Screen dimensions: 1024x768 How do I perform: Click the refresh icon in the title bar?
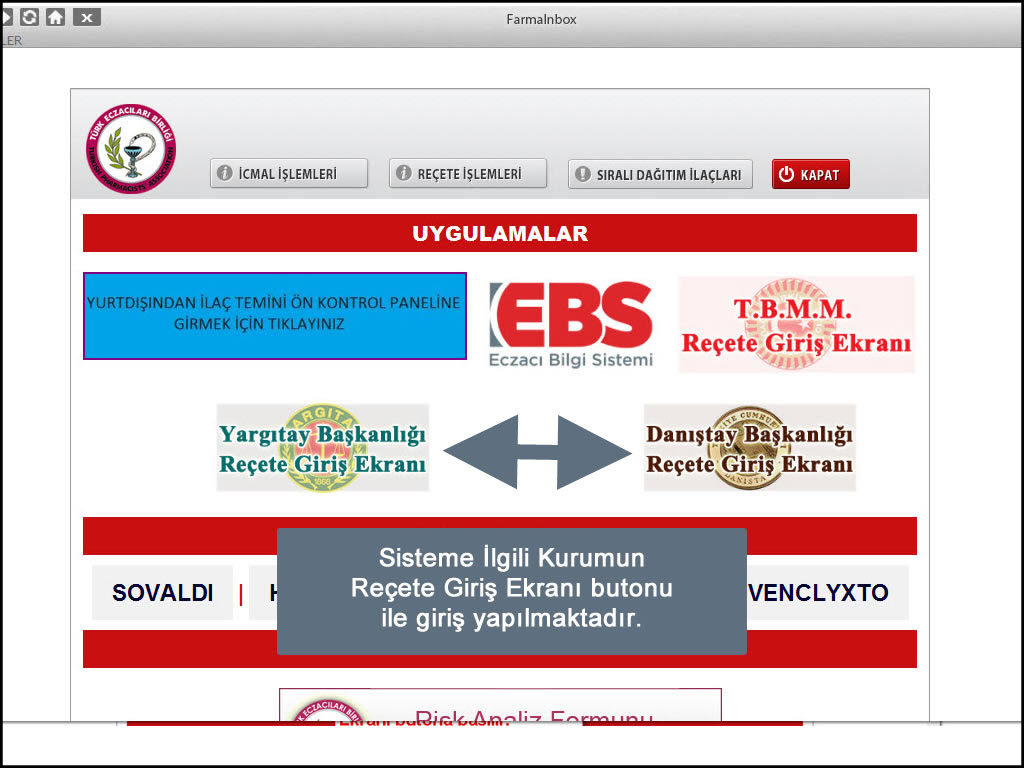click(29, 16)
